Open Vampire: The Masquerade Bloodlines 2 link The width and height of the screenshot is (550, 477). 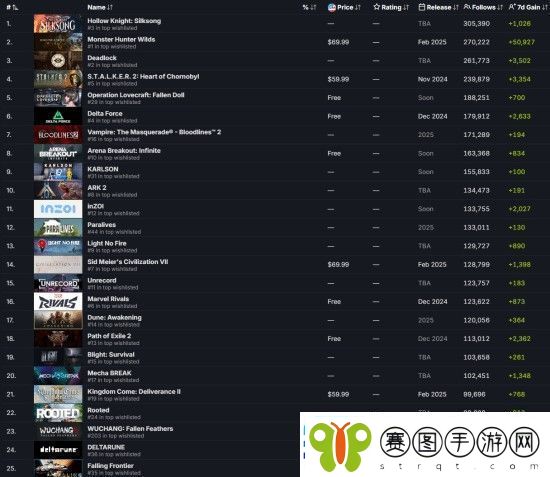(x=154, y=132)
